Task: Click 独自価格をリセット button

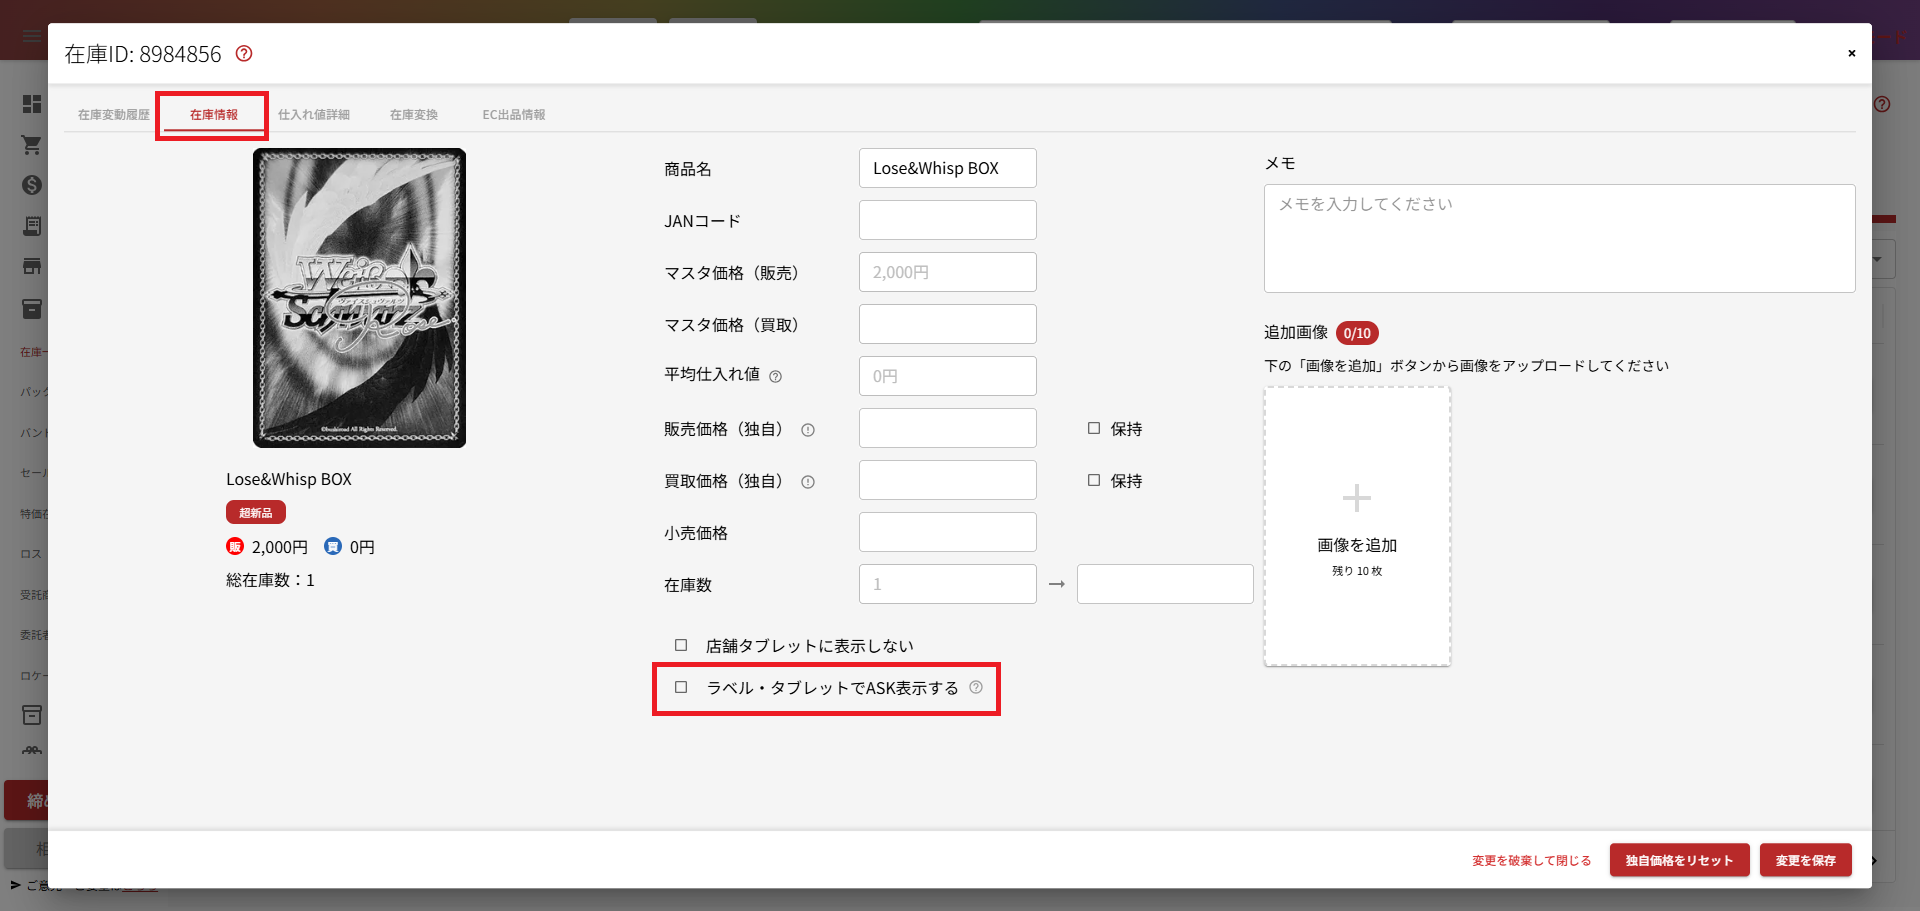Action: point(1679,860)
